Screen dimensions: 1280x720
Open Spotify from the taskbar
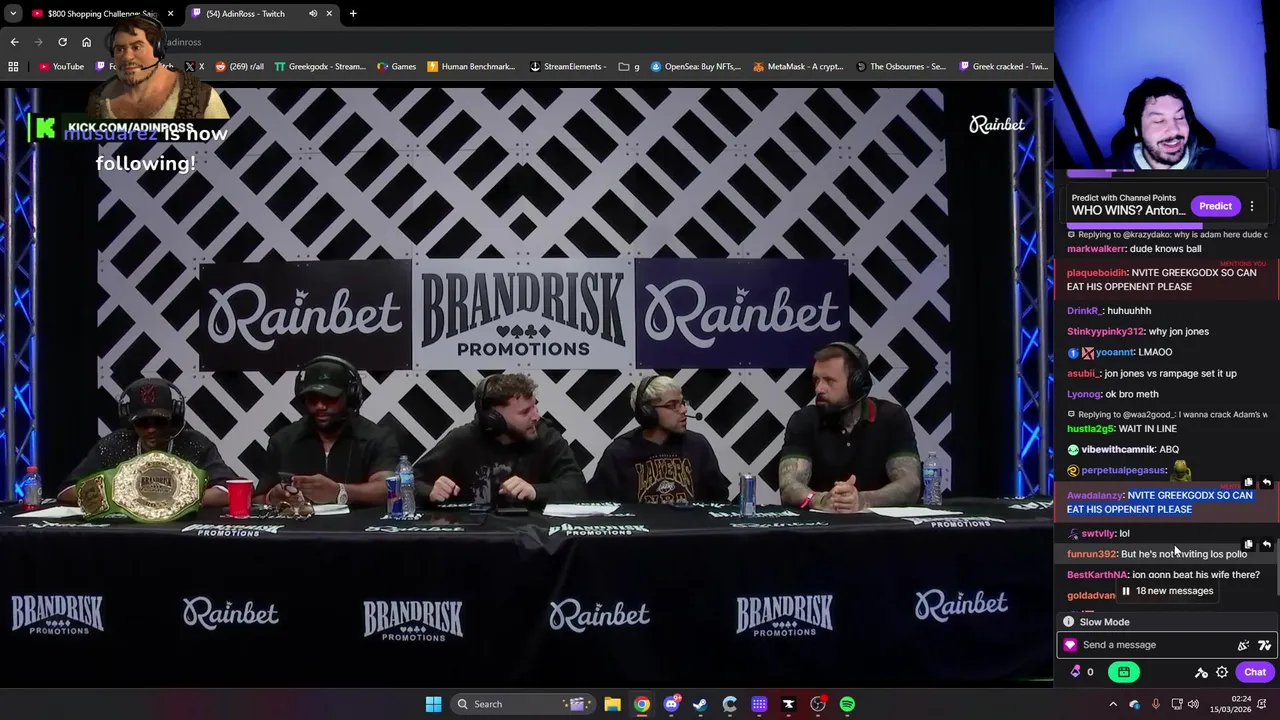click(847, 704)
